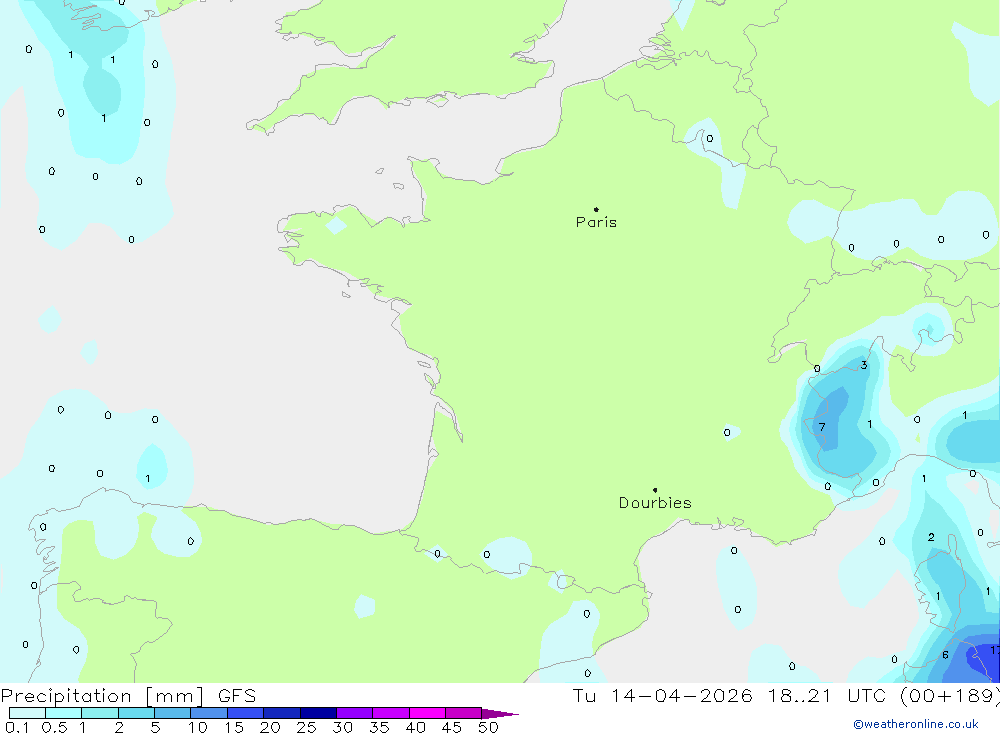The width and height of the screenshot is (1000, 733).
Task: Click the '(00+189)' forecast offset text
Action: (x=950, y=696)
